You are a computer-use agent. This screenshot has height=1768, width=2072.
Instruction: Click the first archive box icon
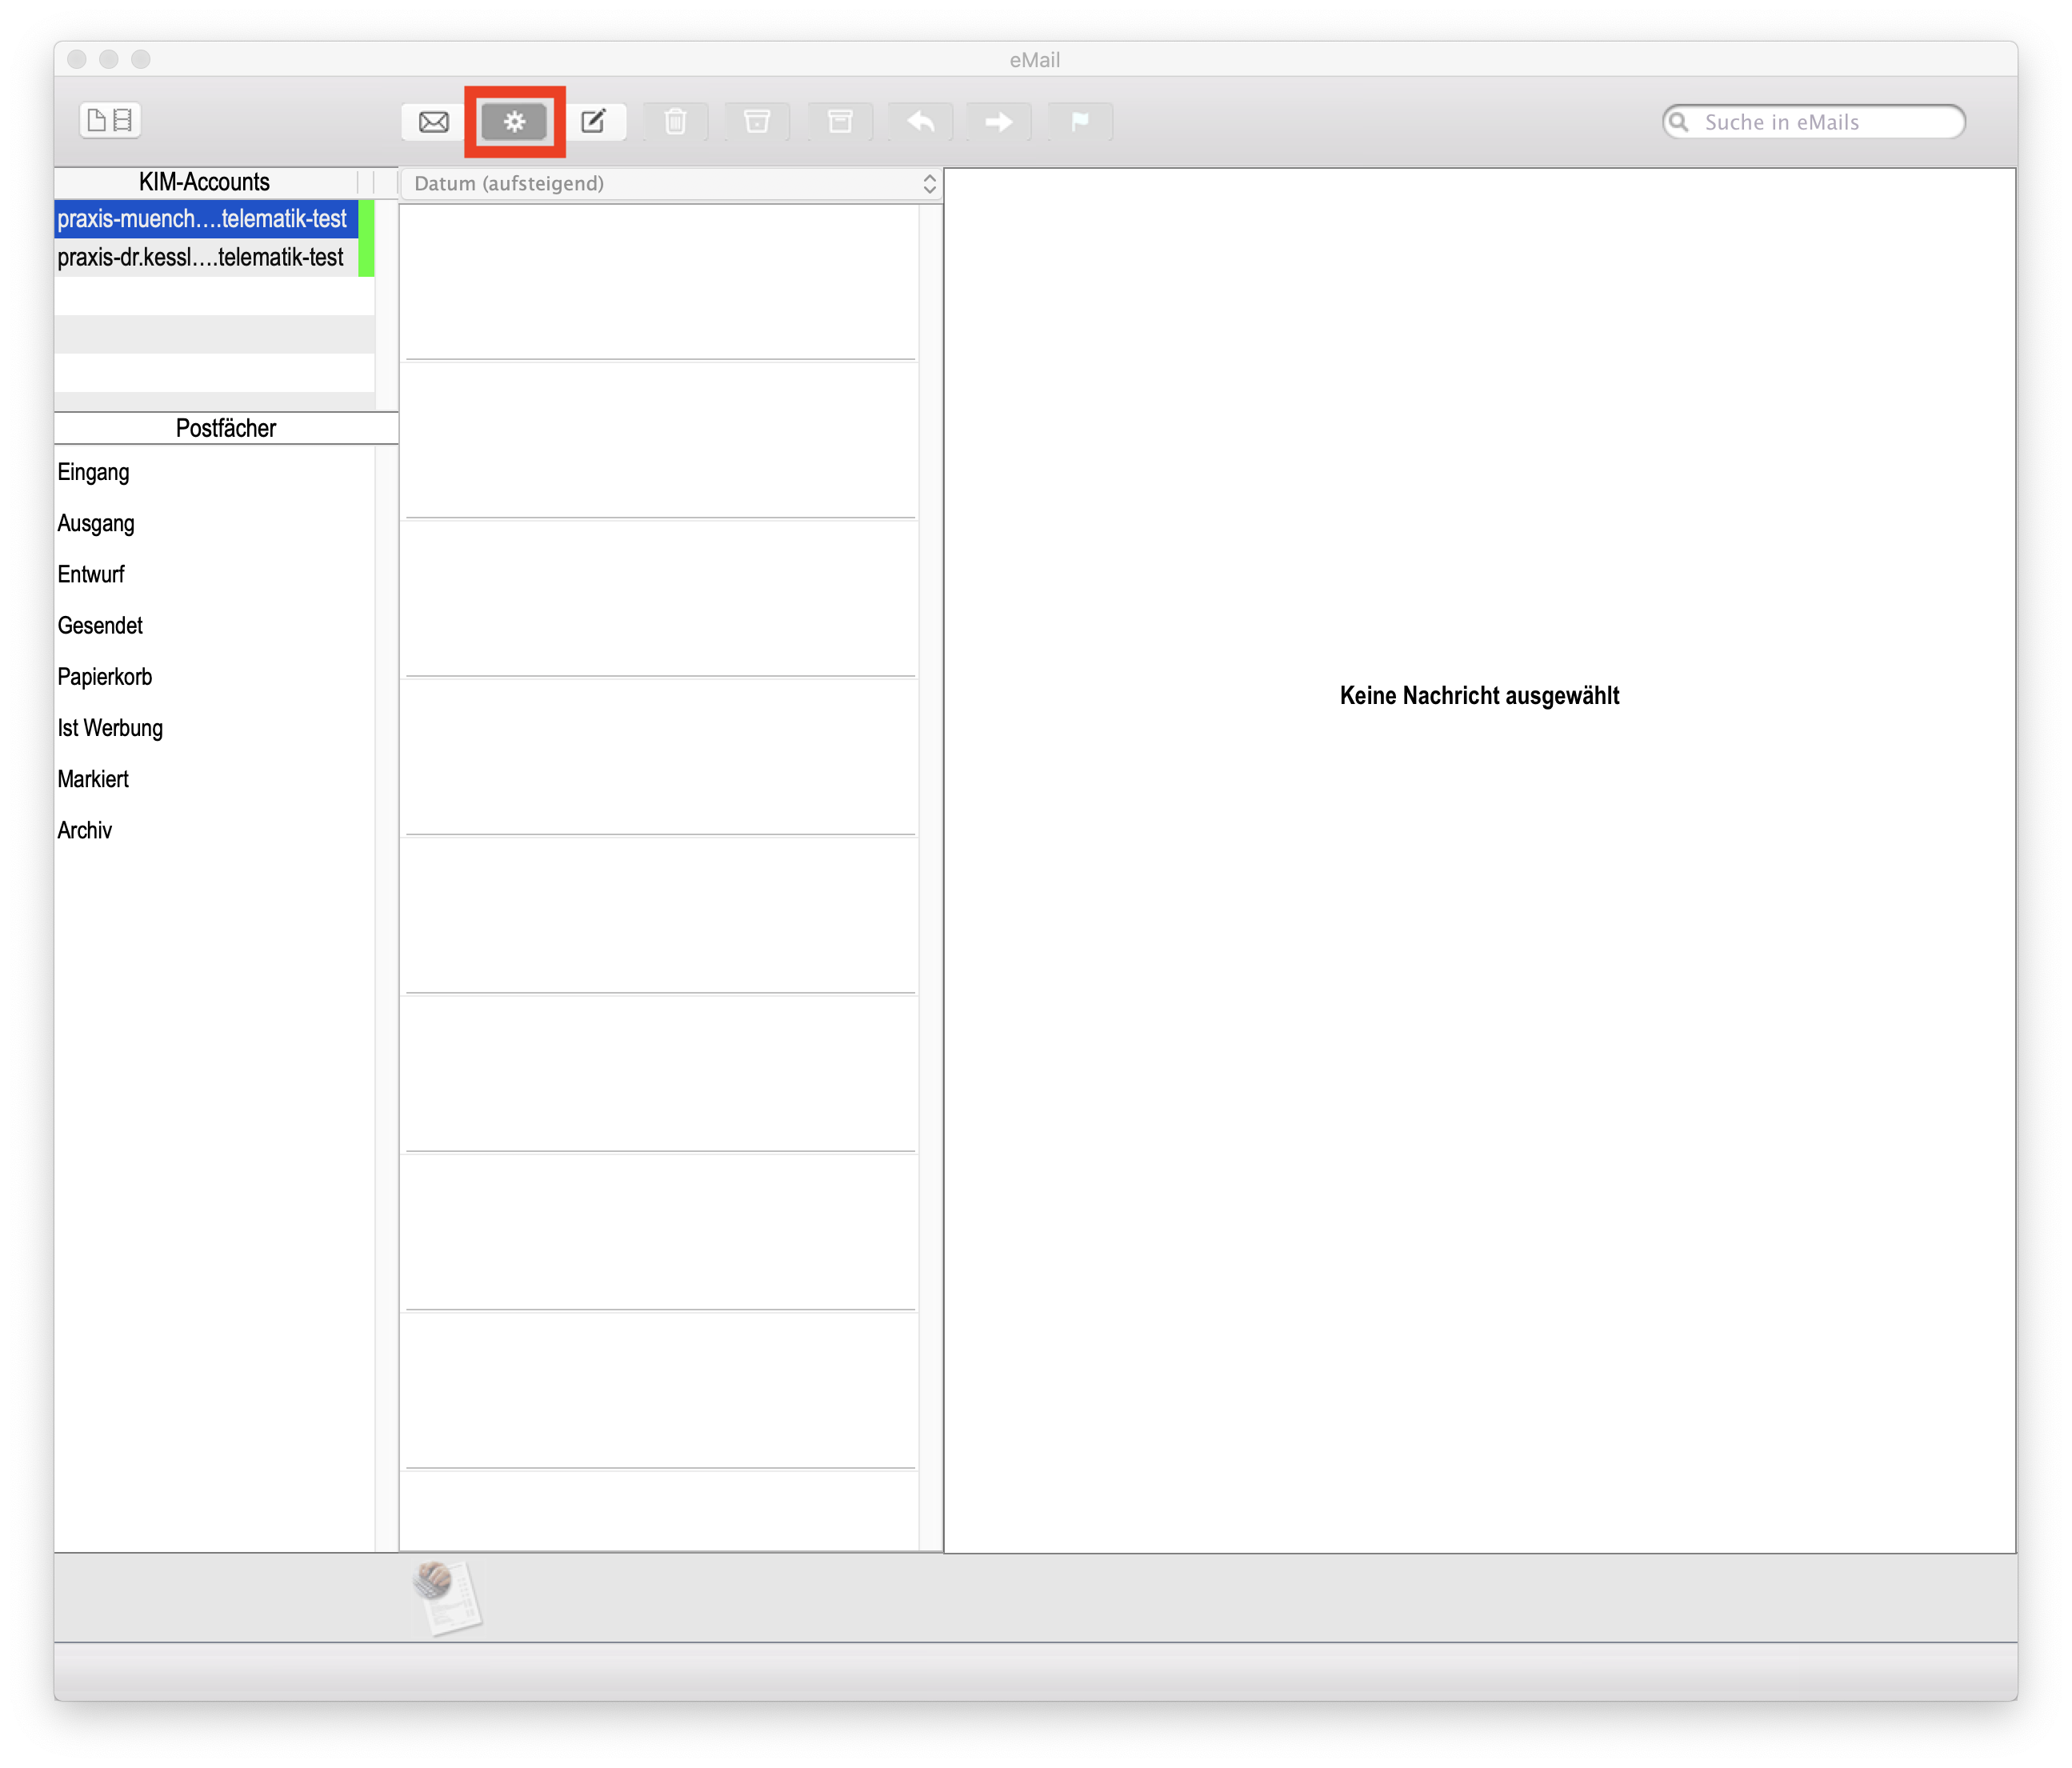click(x=757, y=122)
